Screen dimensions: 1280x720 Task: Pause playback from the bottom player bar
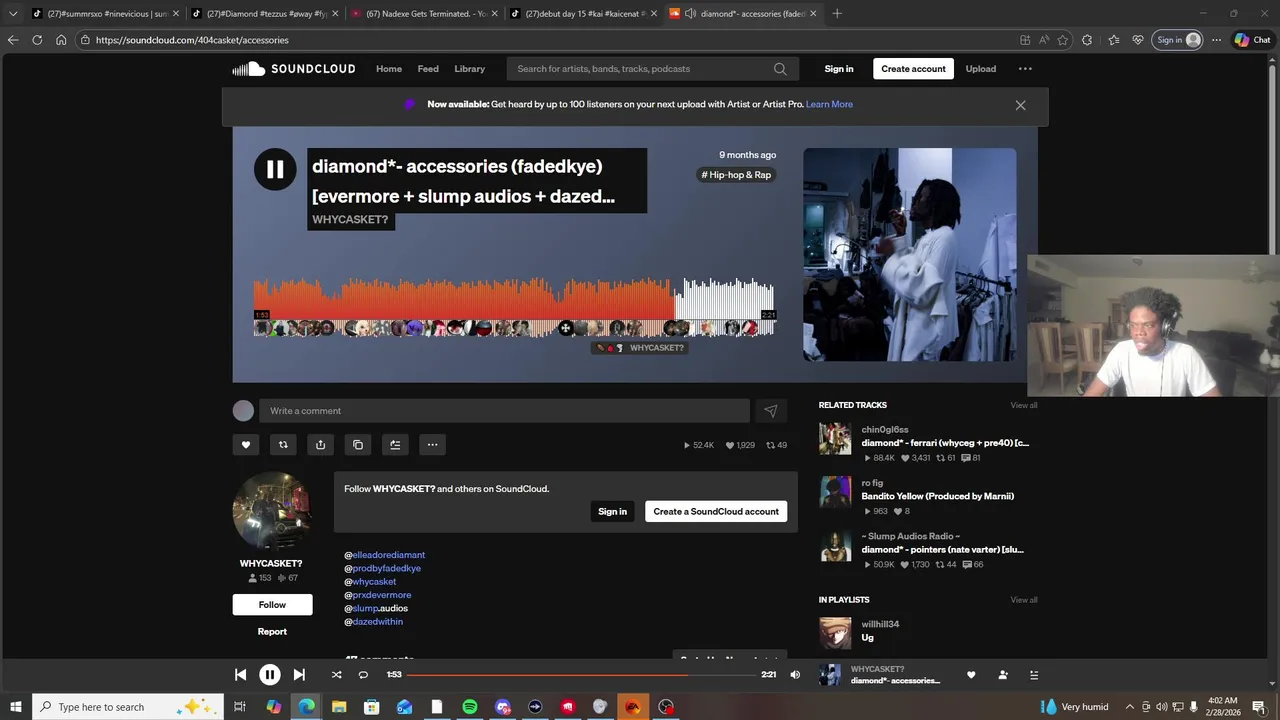tap(270, 675)
